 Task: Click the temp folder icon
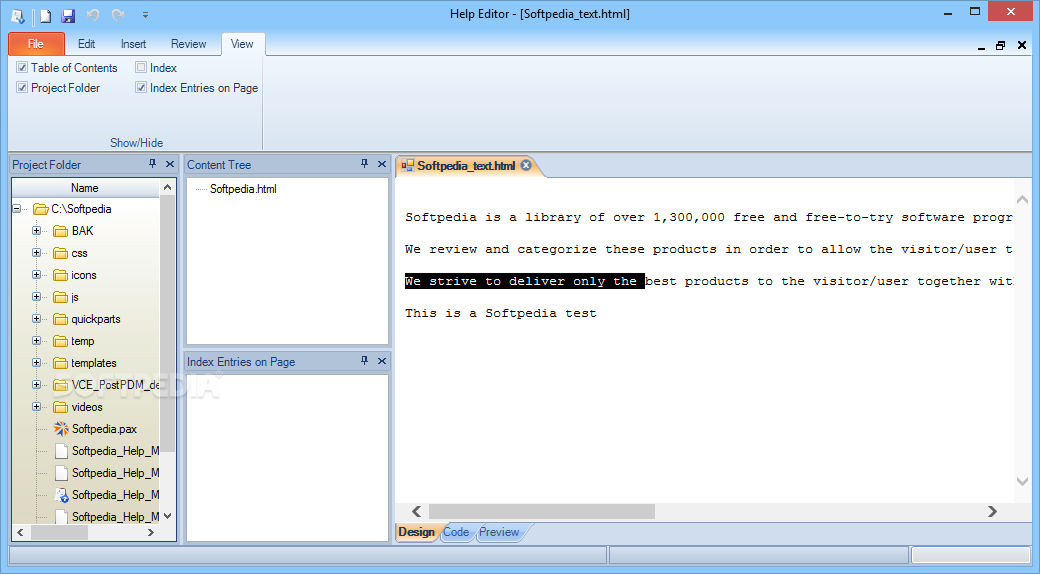tap(60, 341)
